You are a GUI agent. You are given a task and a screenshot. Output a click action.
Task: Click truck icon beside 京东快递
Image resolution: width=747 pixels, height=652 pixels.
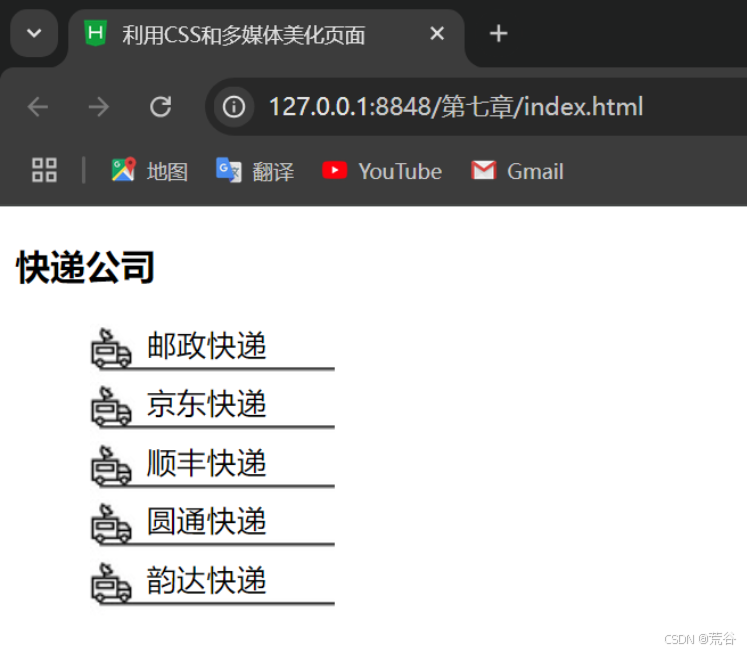point(111,406)
